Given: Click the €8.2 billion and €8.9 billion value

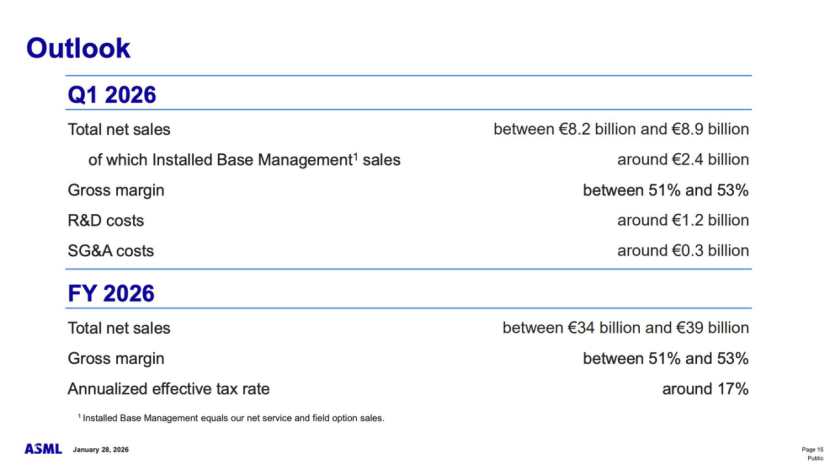Looking at the screenshot, I should click(621, 129).
